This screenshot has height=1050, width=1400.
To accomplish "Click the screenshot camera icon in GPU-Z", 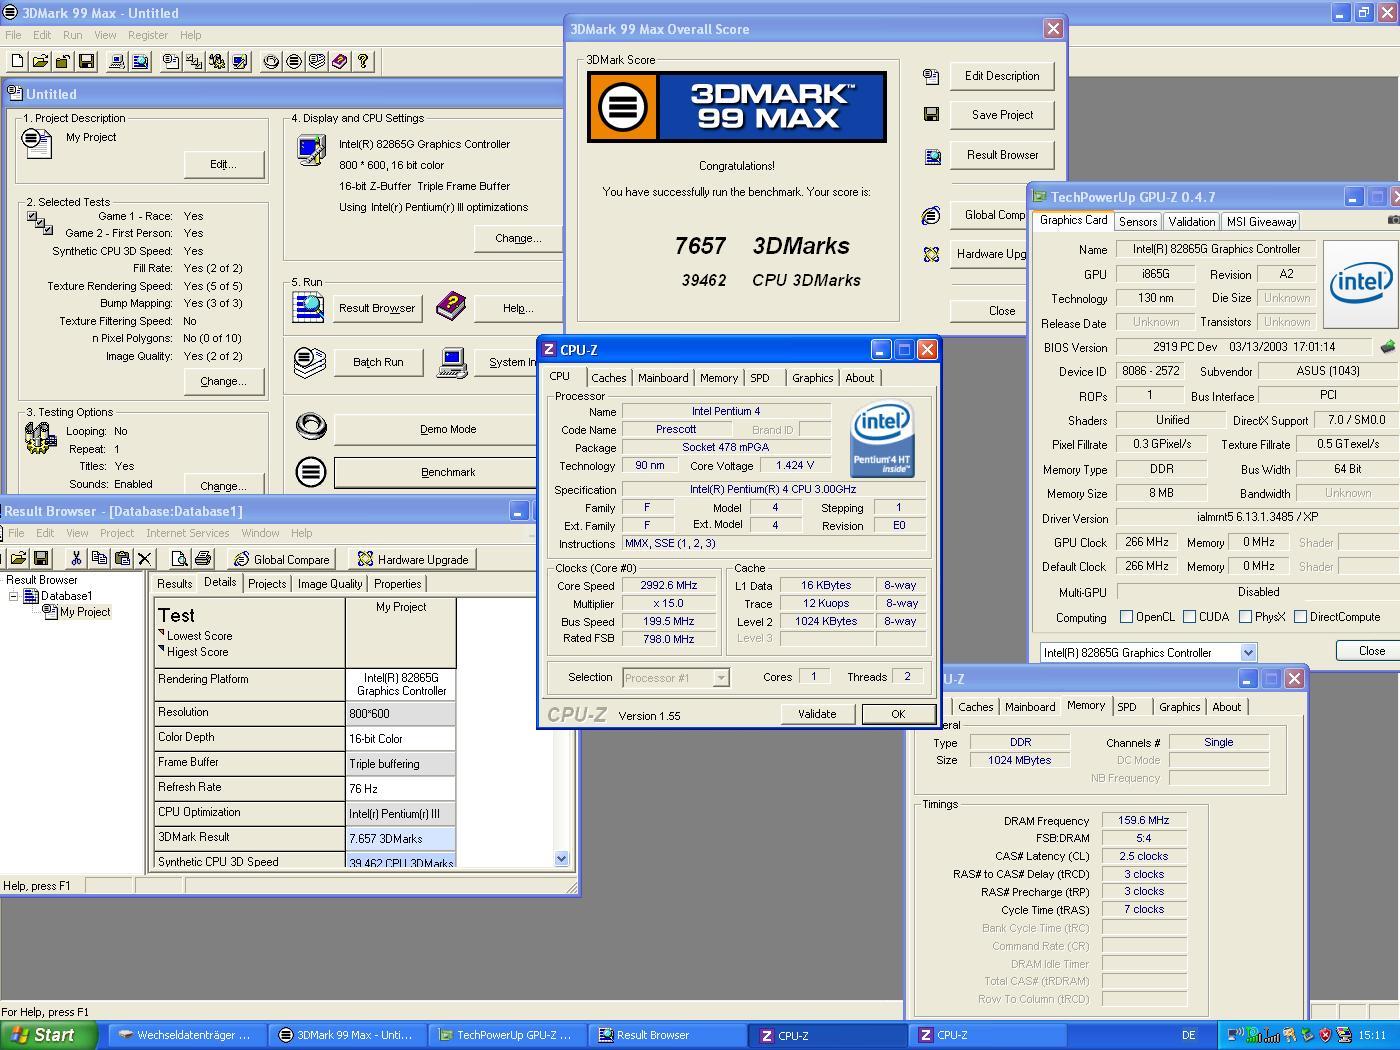I will click(1394, 220).
